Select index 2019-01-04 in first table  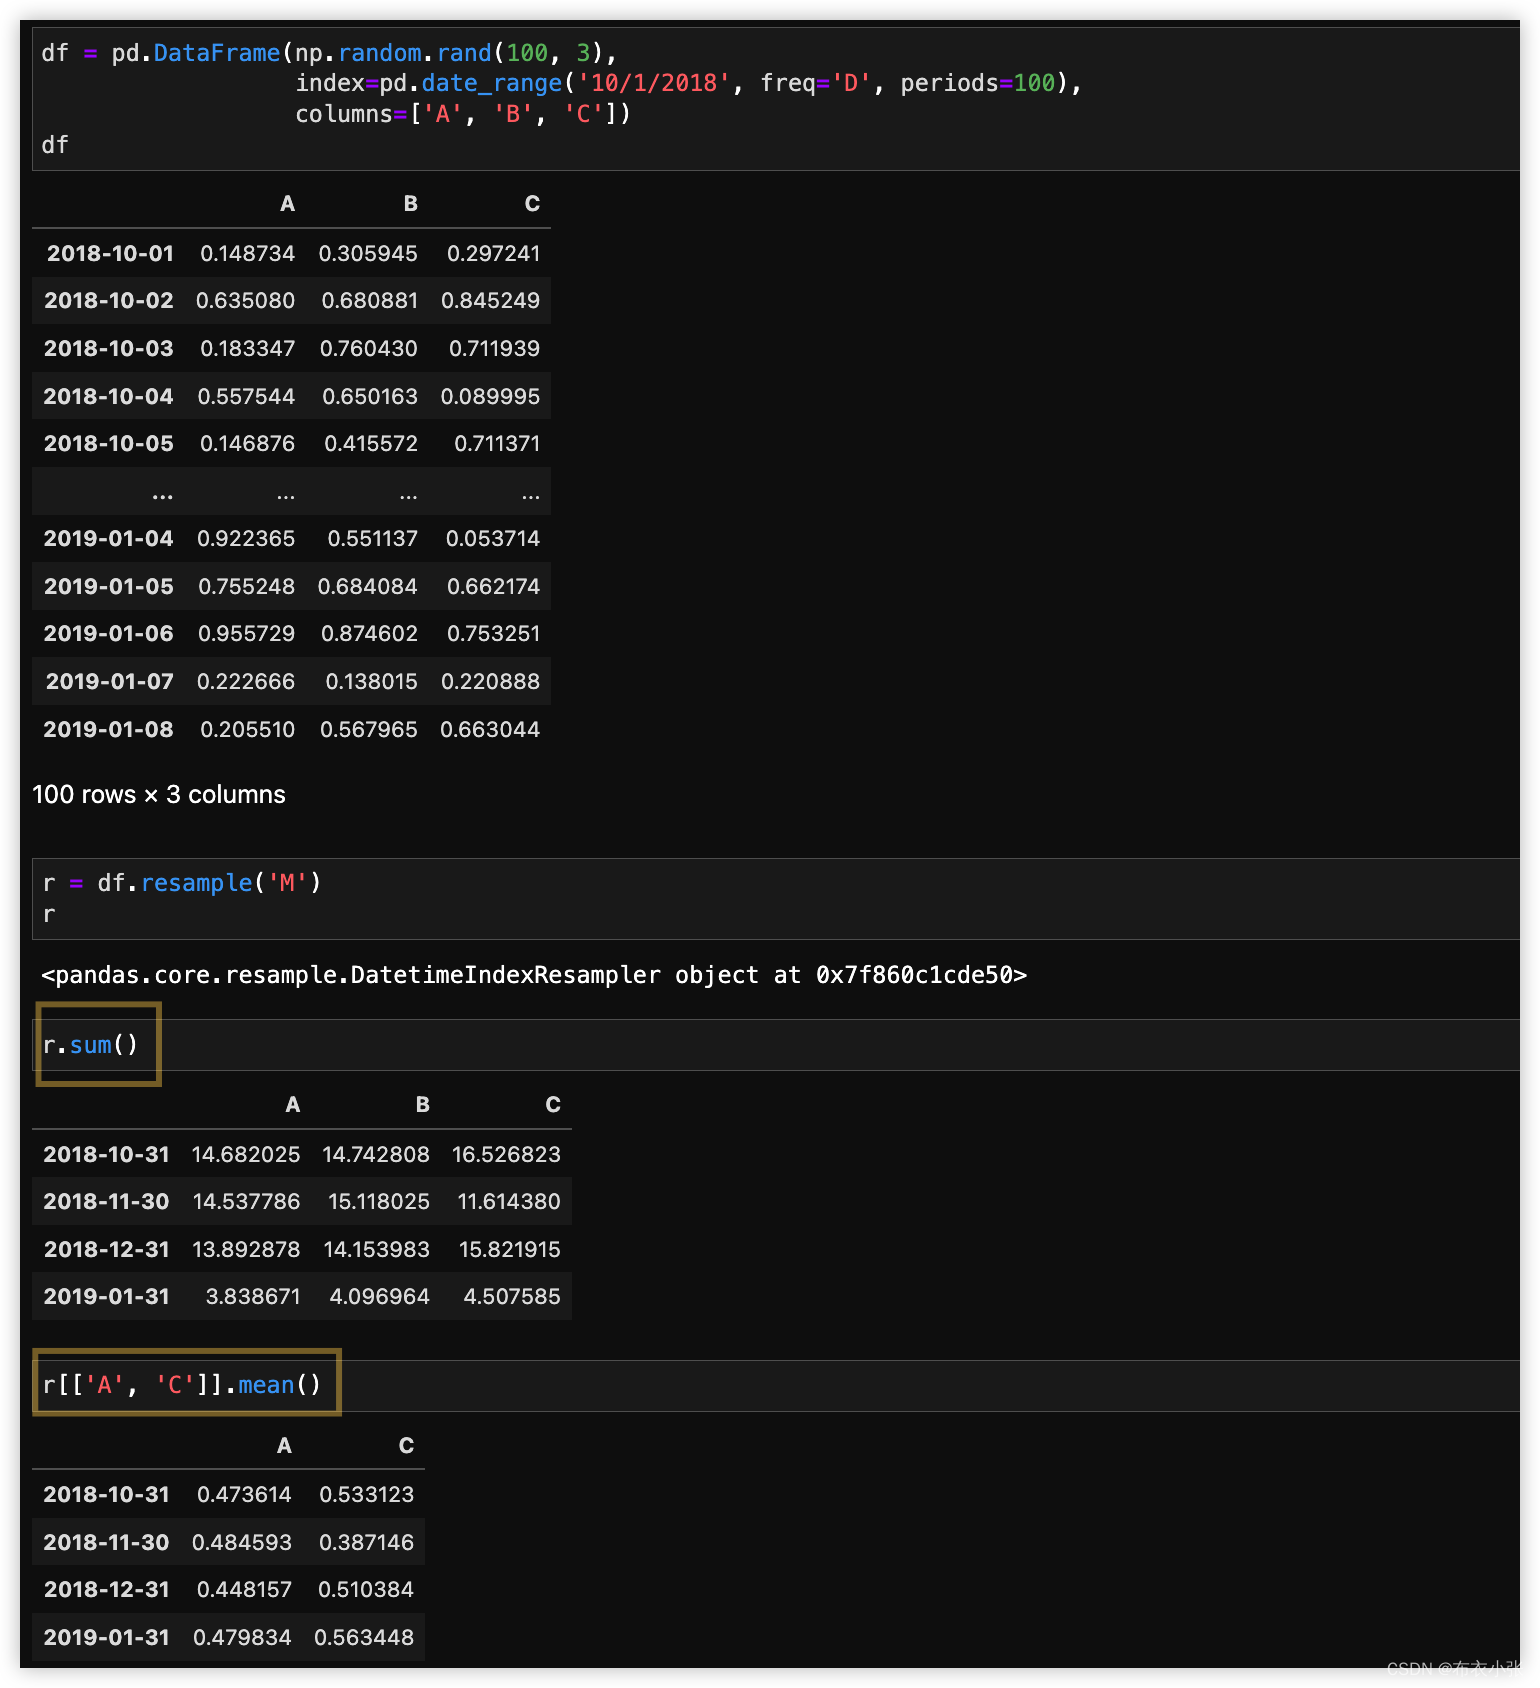(x=108, y=539)
